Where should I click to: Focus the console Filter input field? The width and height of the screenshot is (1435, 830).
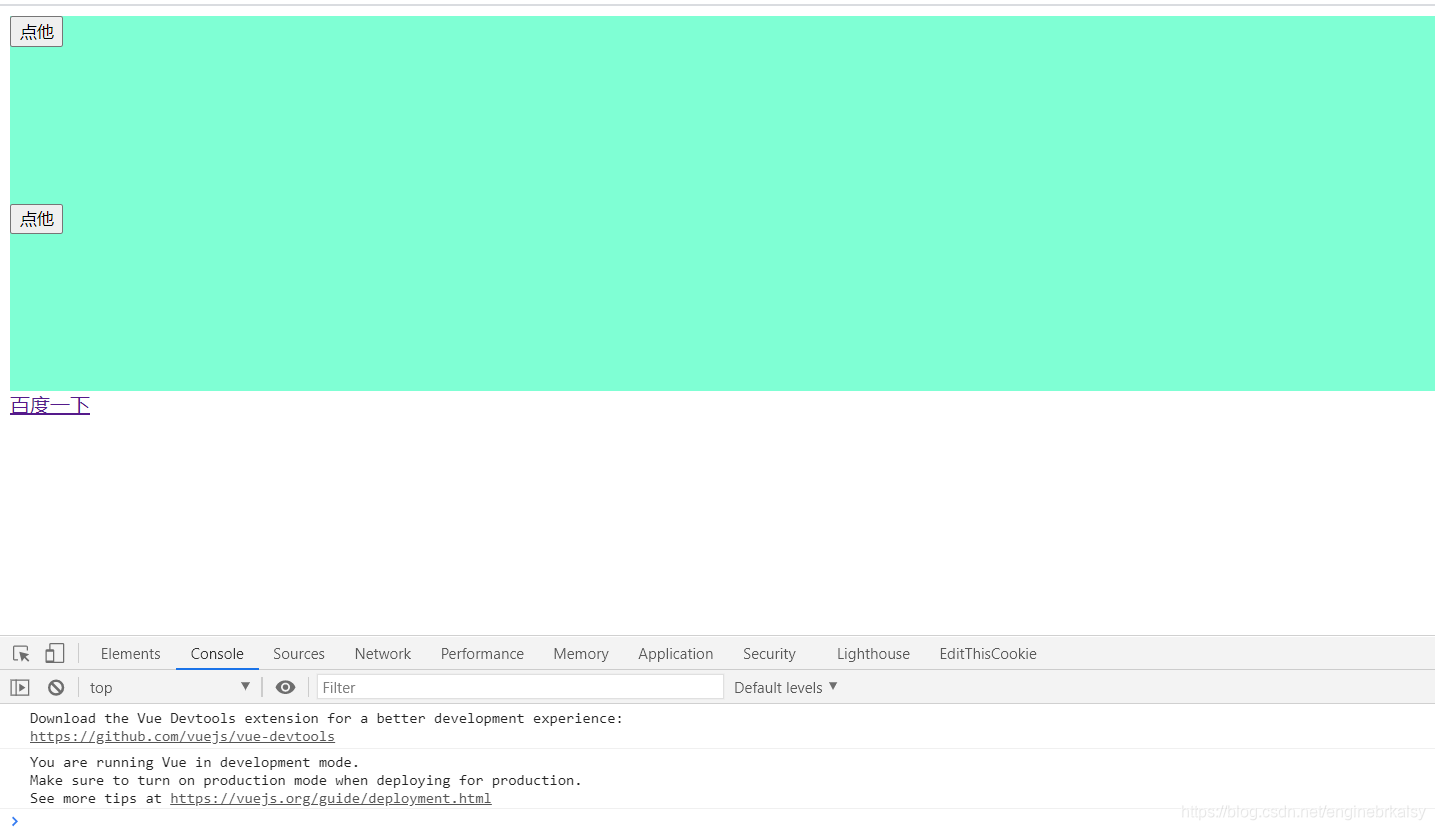pyautogui.click(x=520, y=687)
